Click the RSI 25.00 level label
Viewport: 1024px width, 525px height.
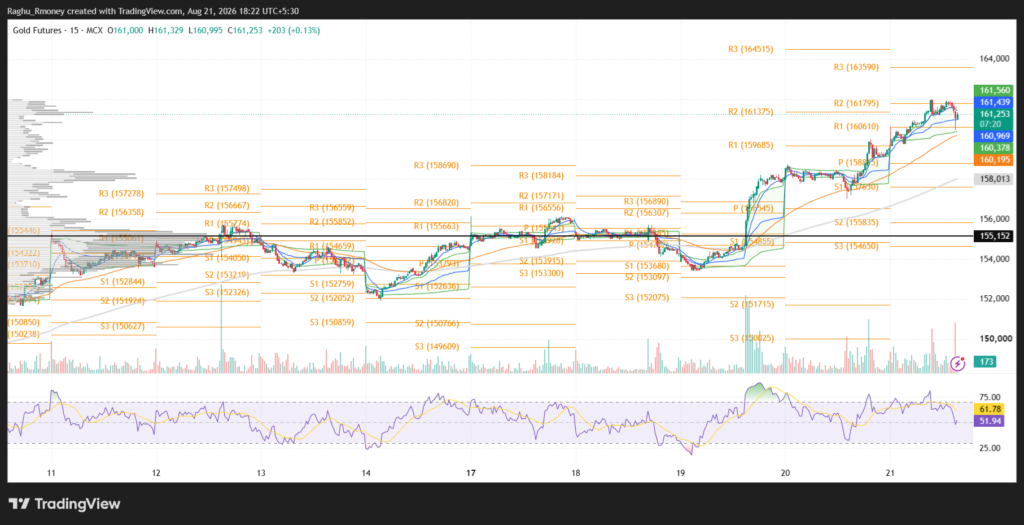(x=989, y=448)
